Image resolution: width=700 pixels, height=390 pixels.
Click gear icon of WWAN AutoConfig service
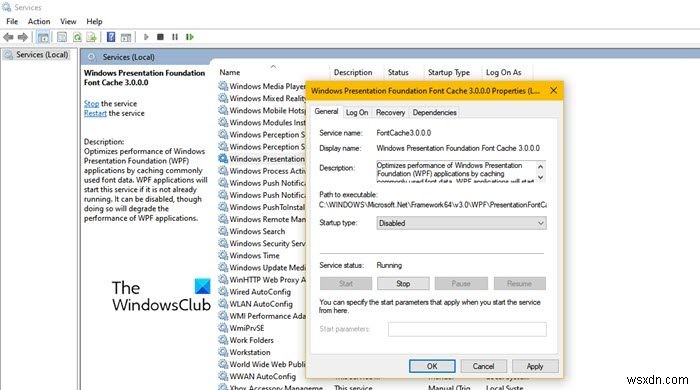(223, 376)
